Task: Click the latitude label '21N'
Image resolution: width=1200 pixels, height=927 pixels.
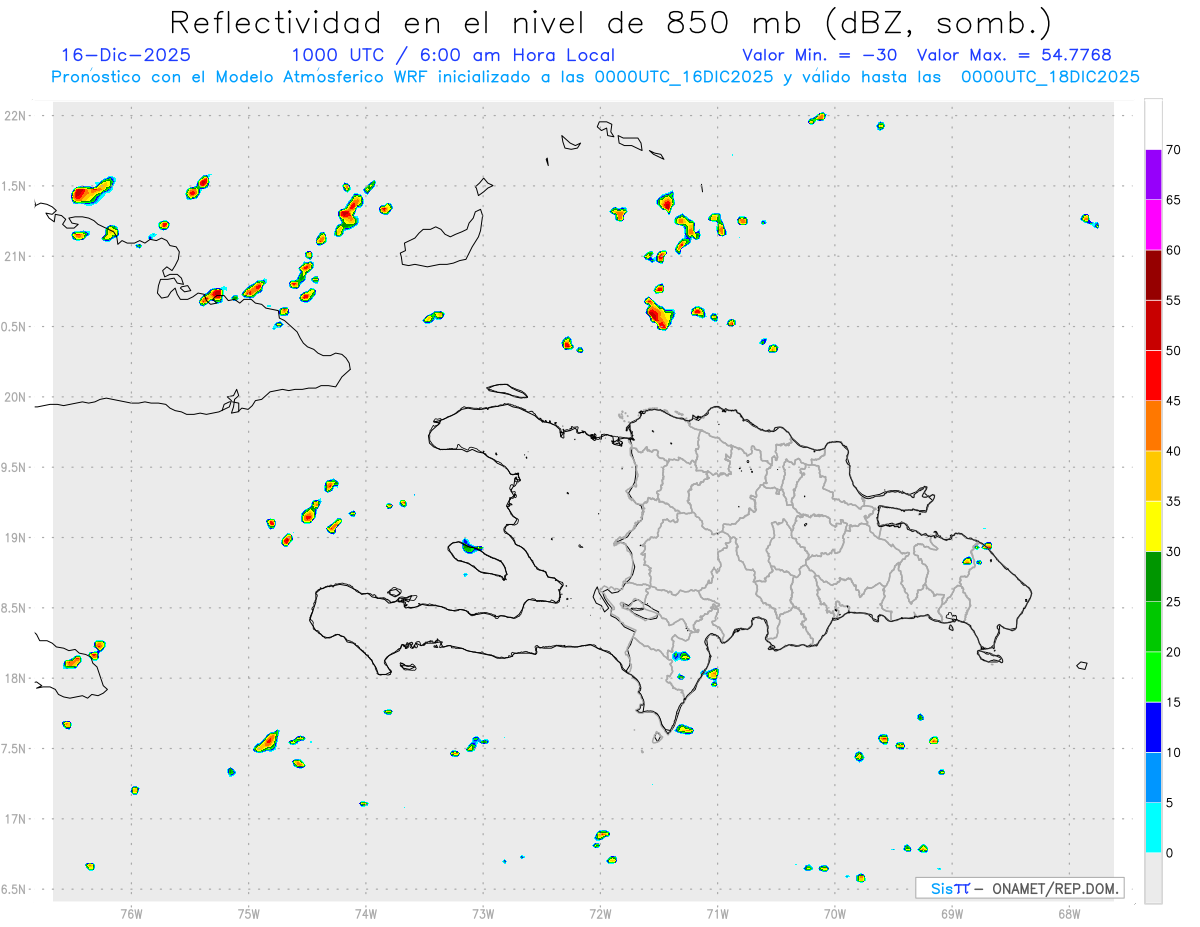Action: 16,256
